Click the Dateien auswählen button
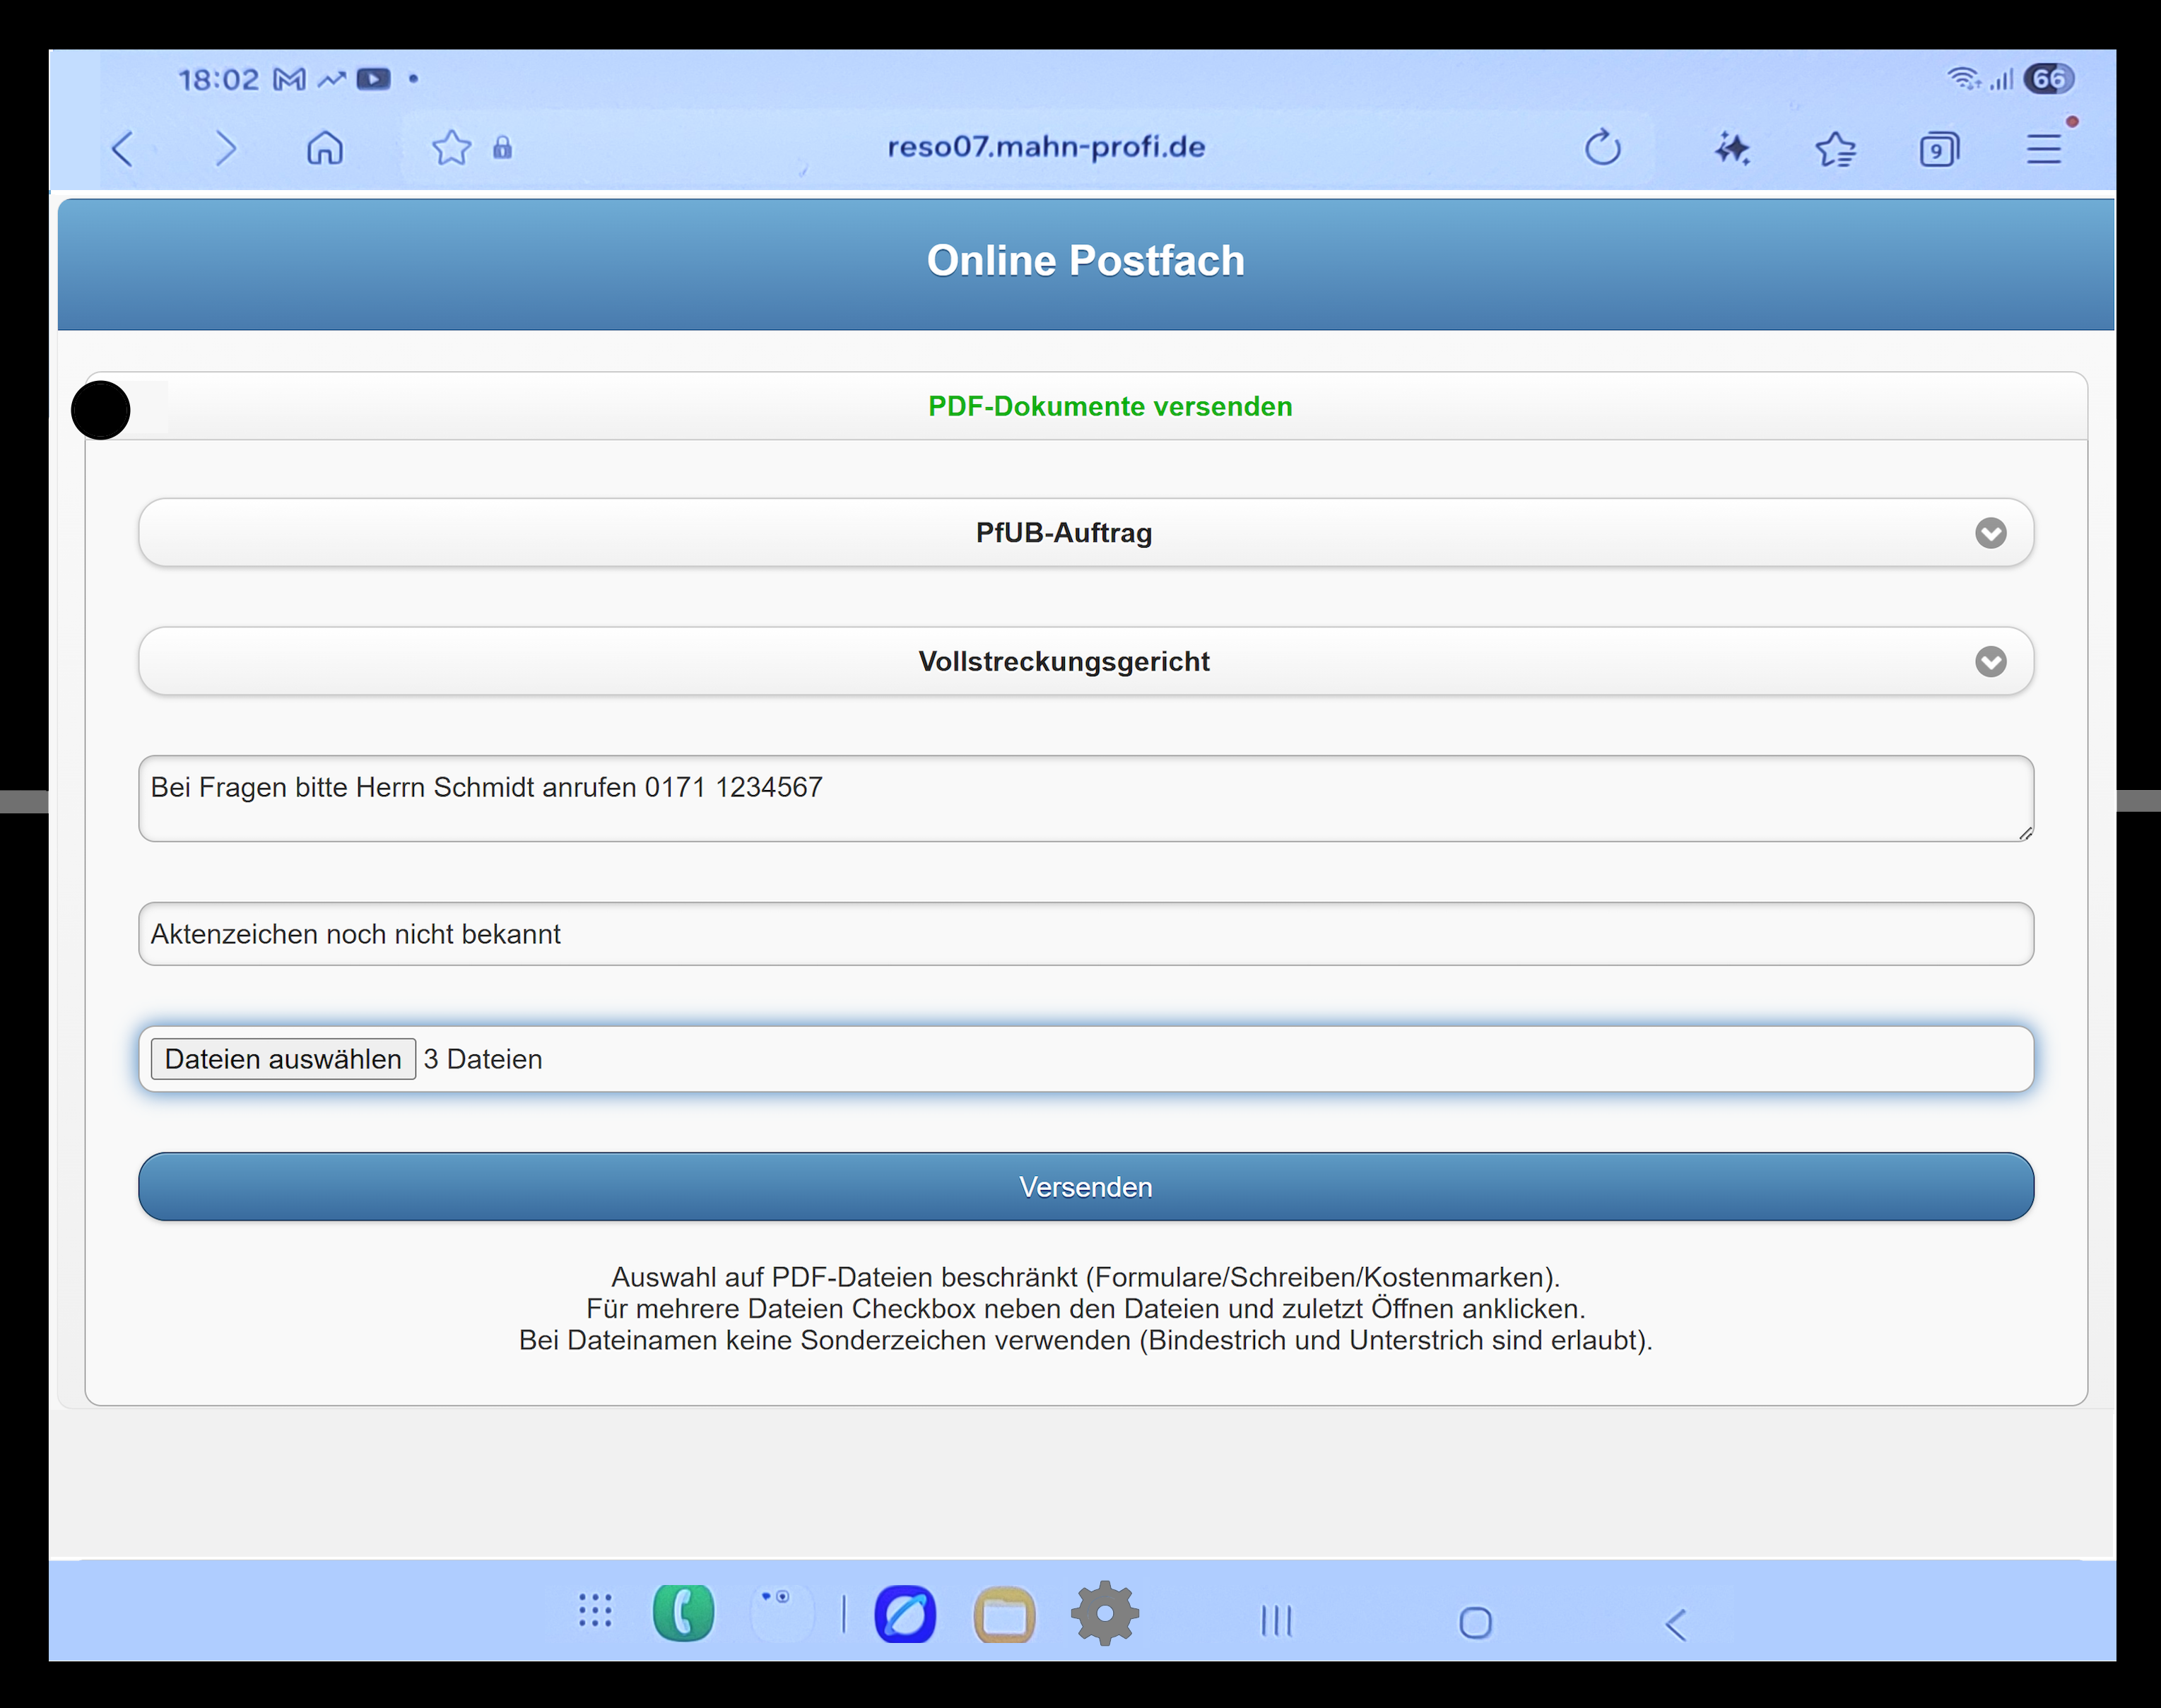2161x1708 pixels. click(283, 1059)
